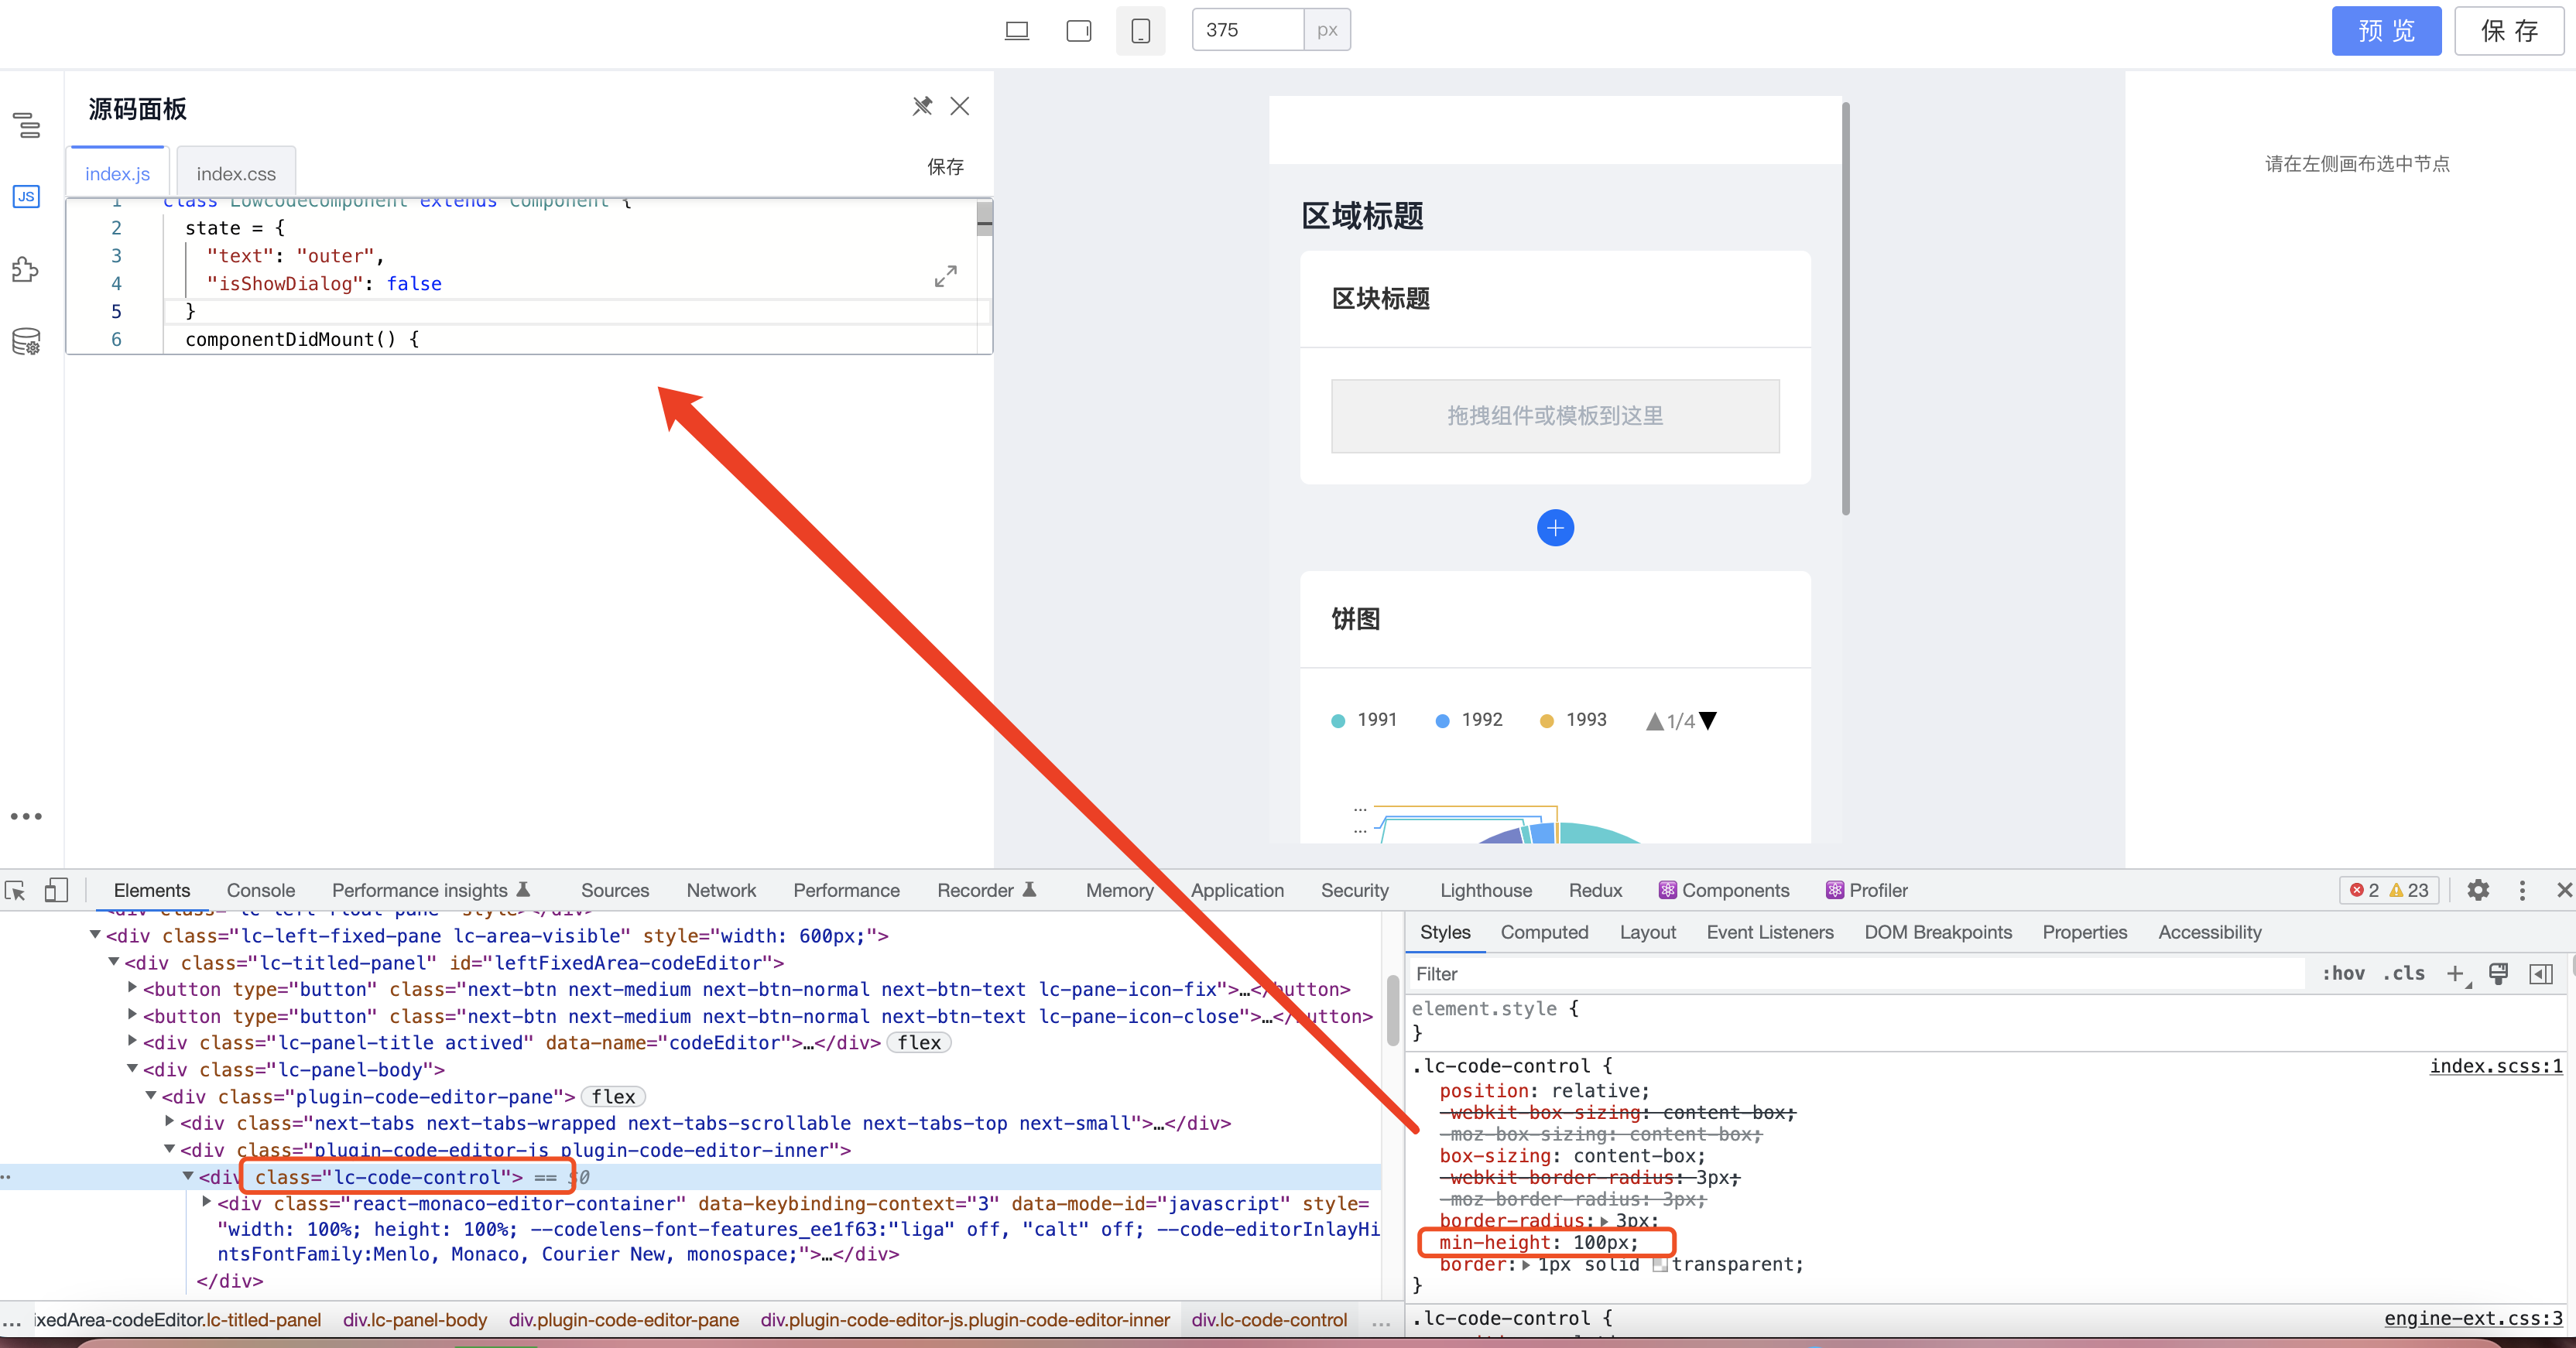This screenshot has width=2576, height=1348.
Task: Click the plugin puzzle icon in left sidebar
Action: click(26, 269)
